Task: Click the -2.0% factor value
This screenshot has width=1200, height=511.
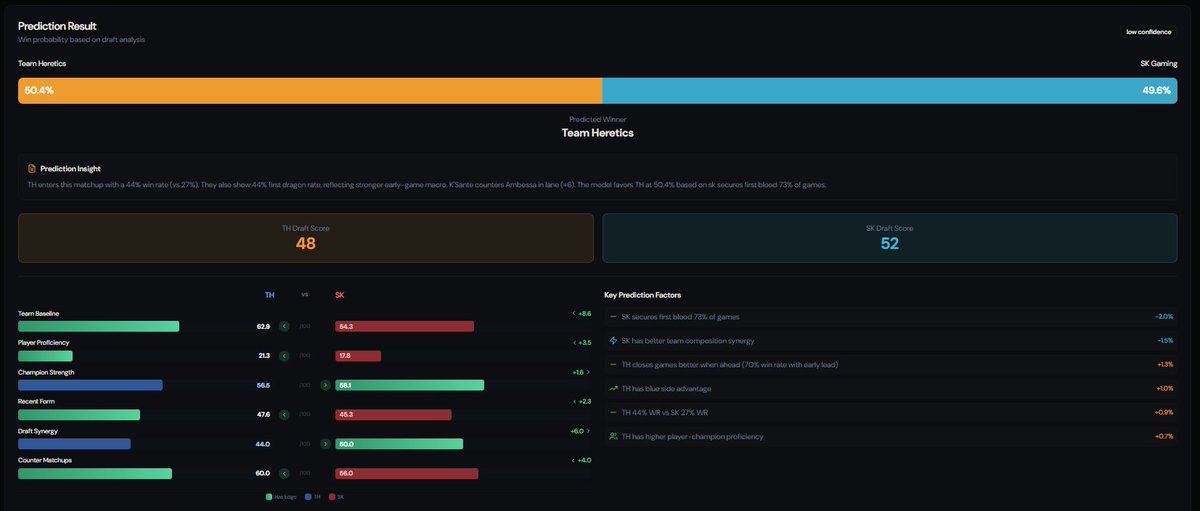Action: pyautogui.click(x=1164, y=317)
